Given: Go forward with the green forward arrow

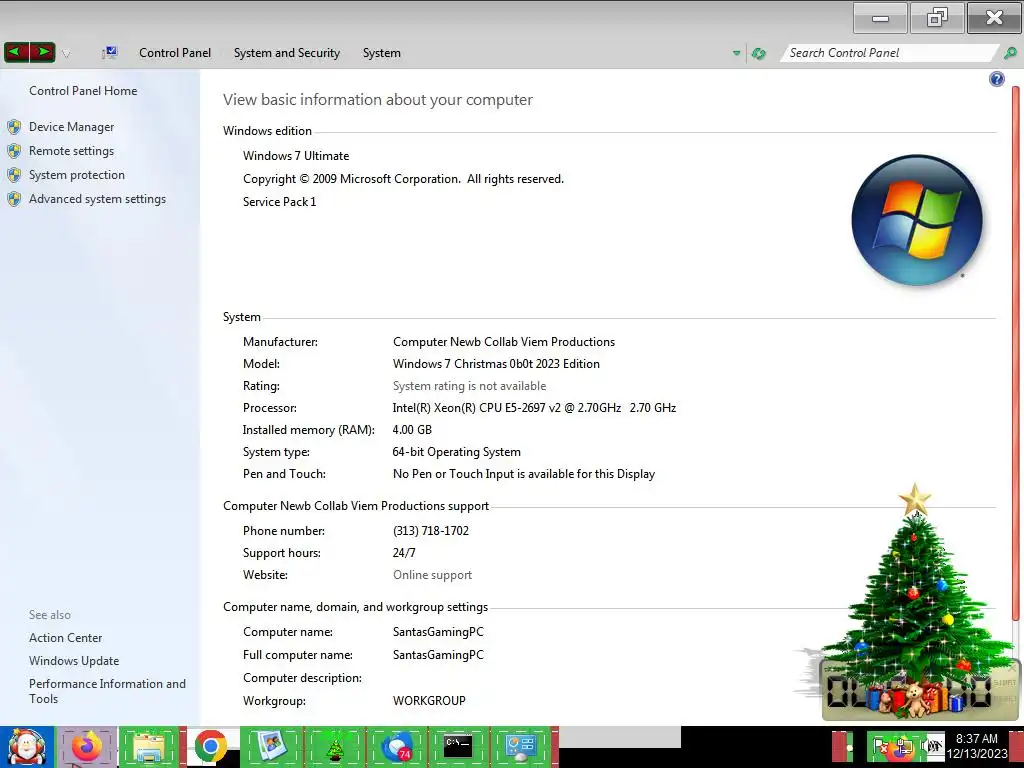Looking at the screenshot, I should 42,52.
